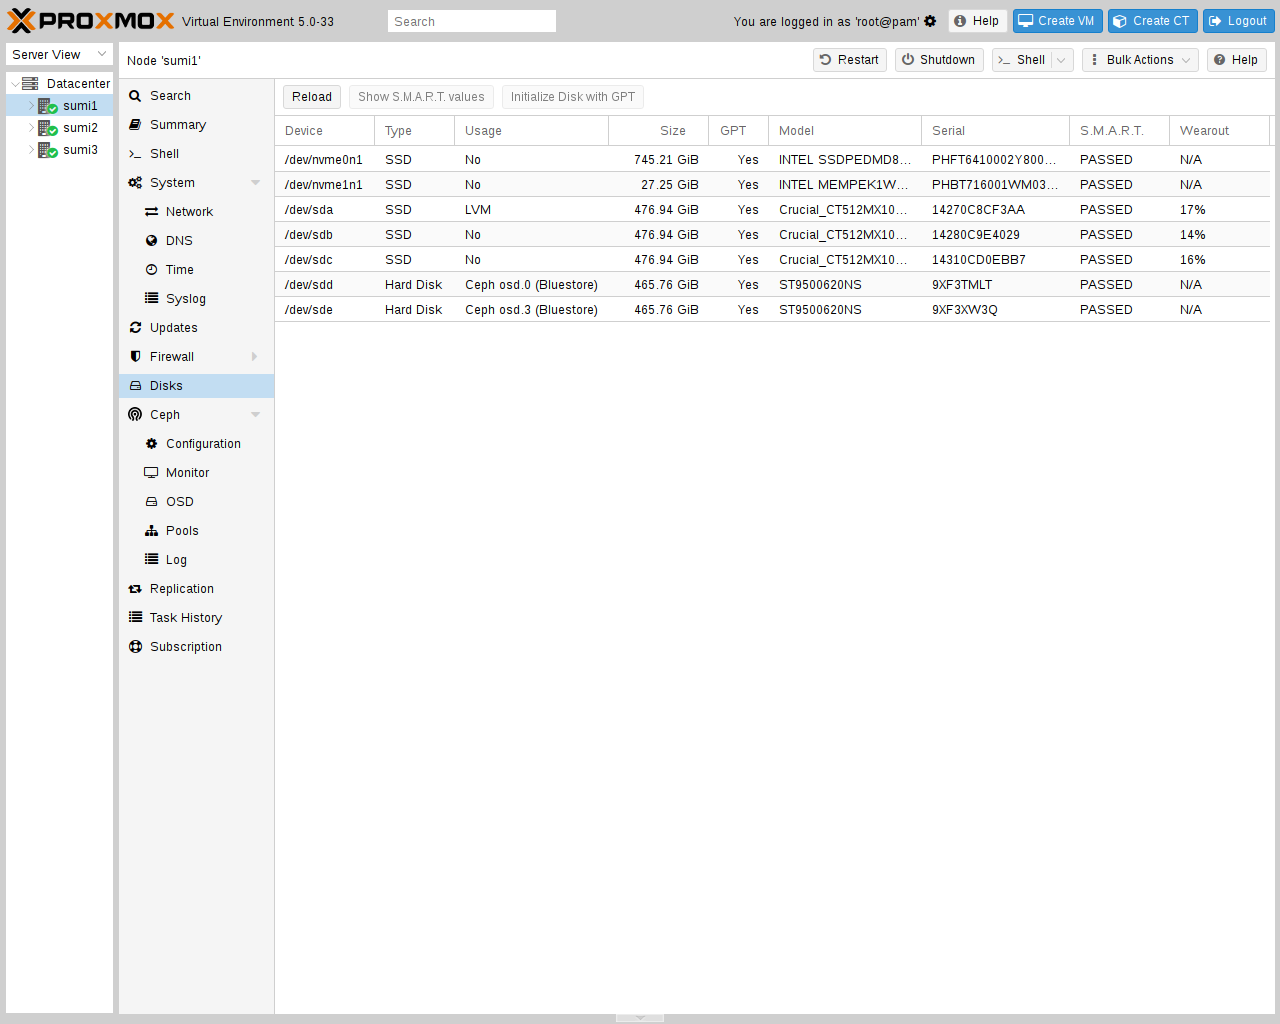The image size is (1280, 1024).
Task: Click the Create VM button
Action: [x=1056, y=21]
